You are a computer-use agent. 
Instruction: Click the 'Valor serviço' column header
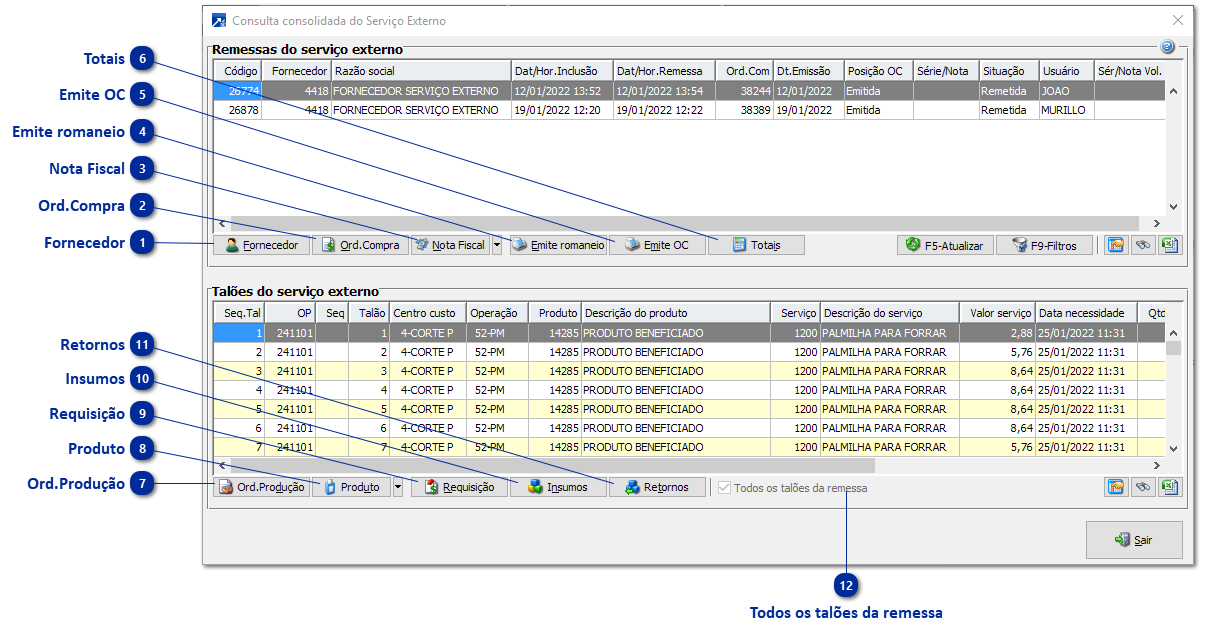click(x=996, y=313)
